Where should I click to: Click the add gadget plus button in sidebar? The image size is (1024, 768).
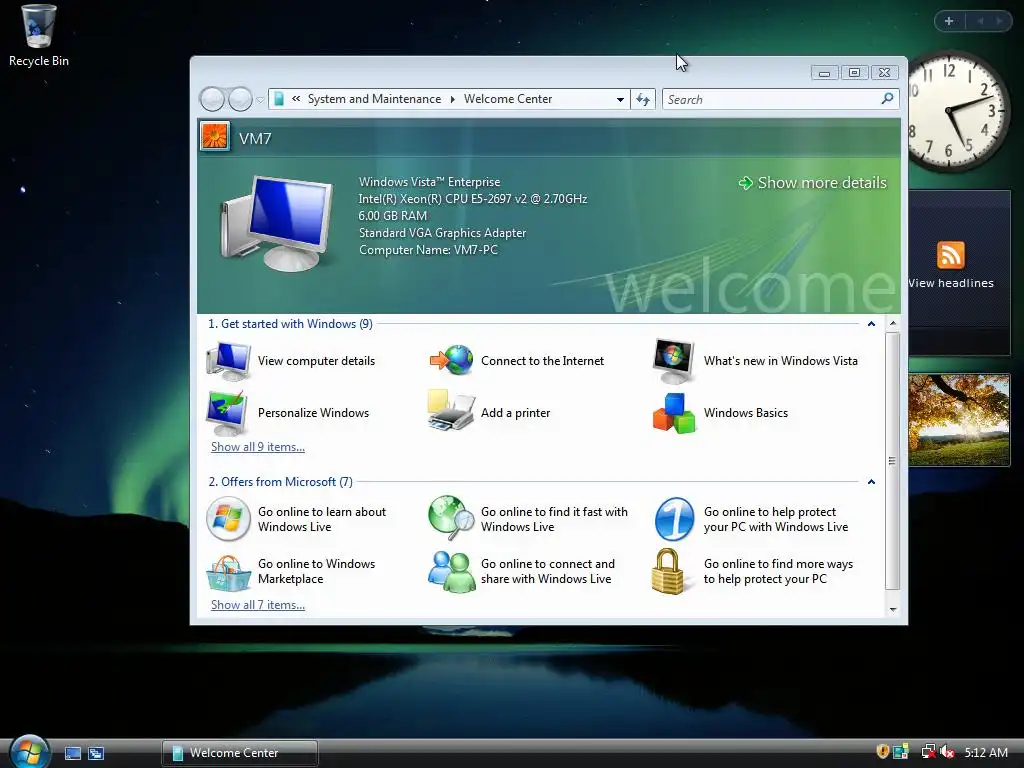coord(949,21)
